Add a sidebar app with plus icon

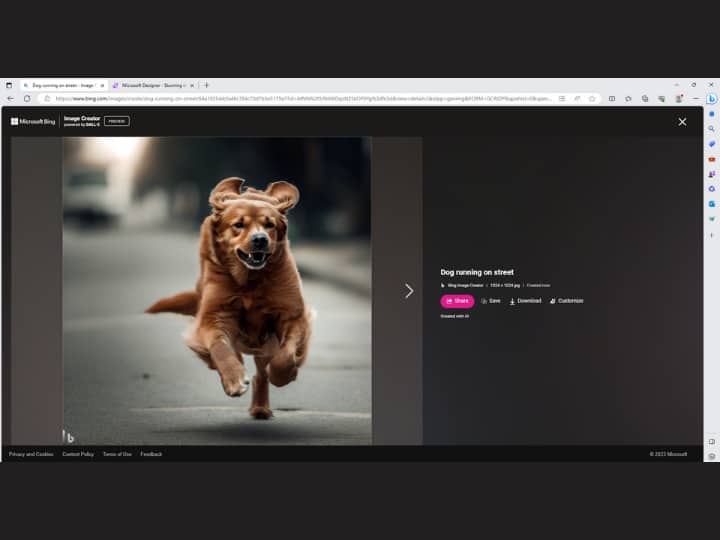pos(711,234)
